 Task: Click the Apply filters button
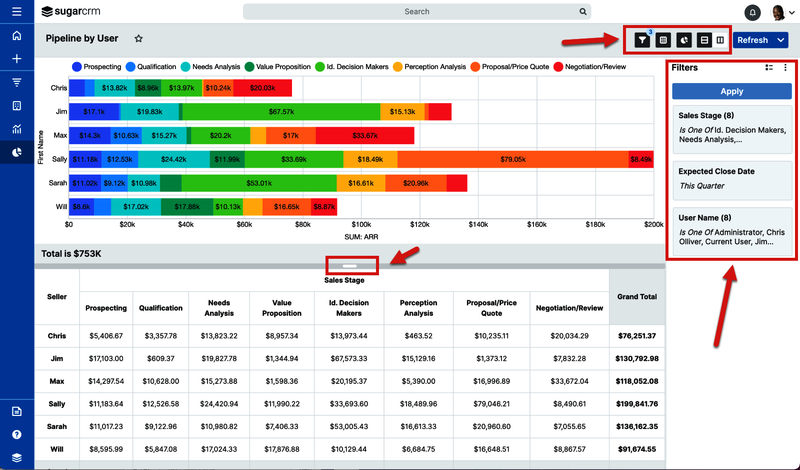(732, 91)
